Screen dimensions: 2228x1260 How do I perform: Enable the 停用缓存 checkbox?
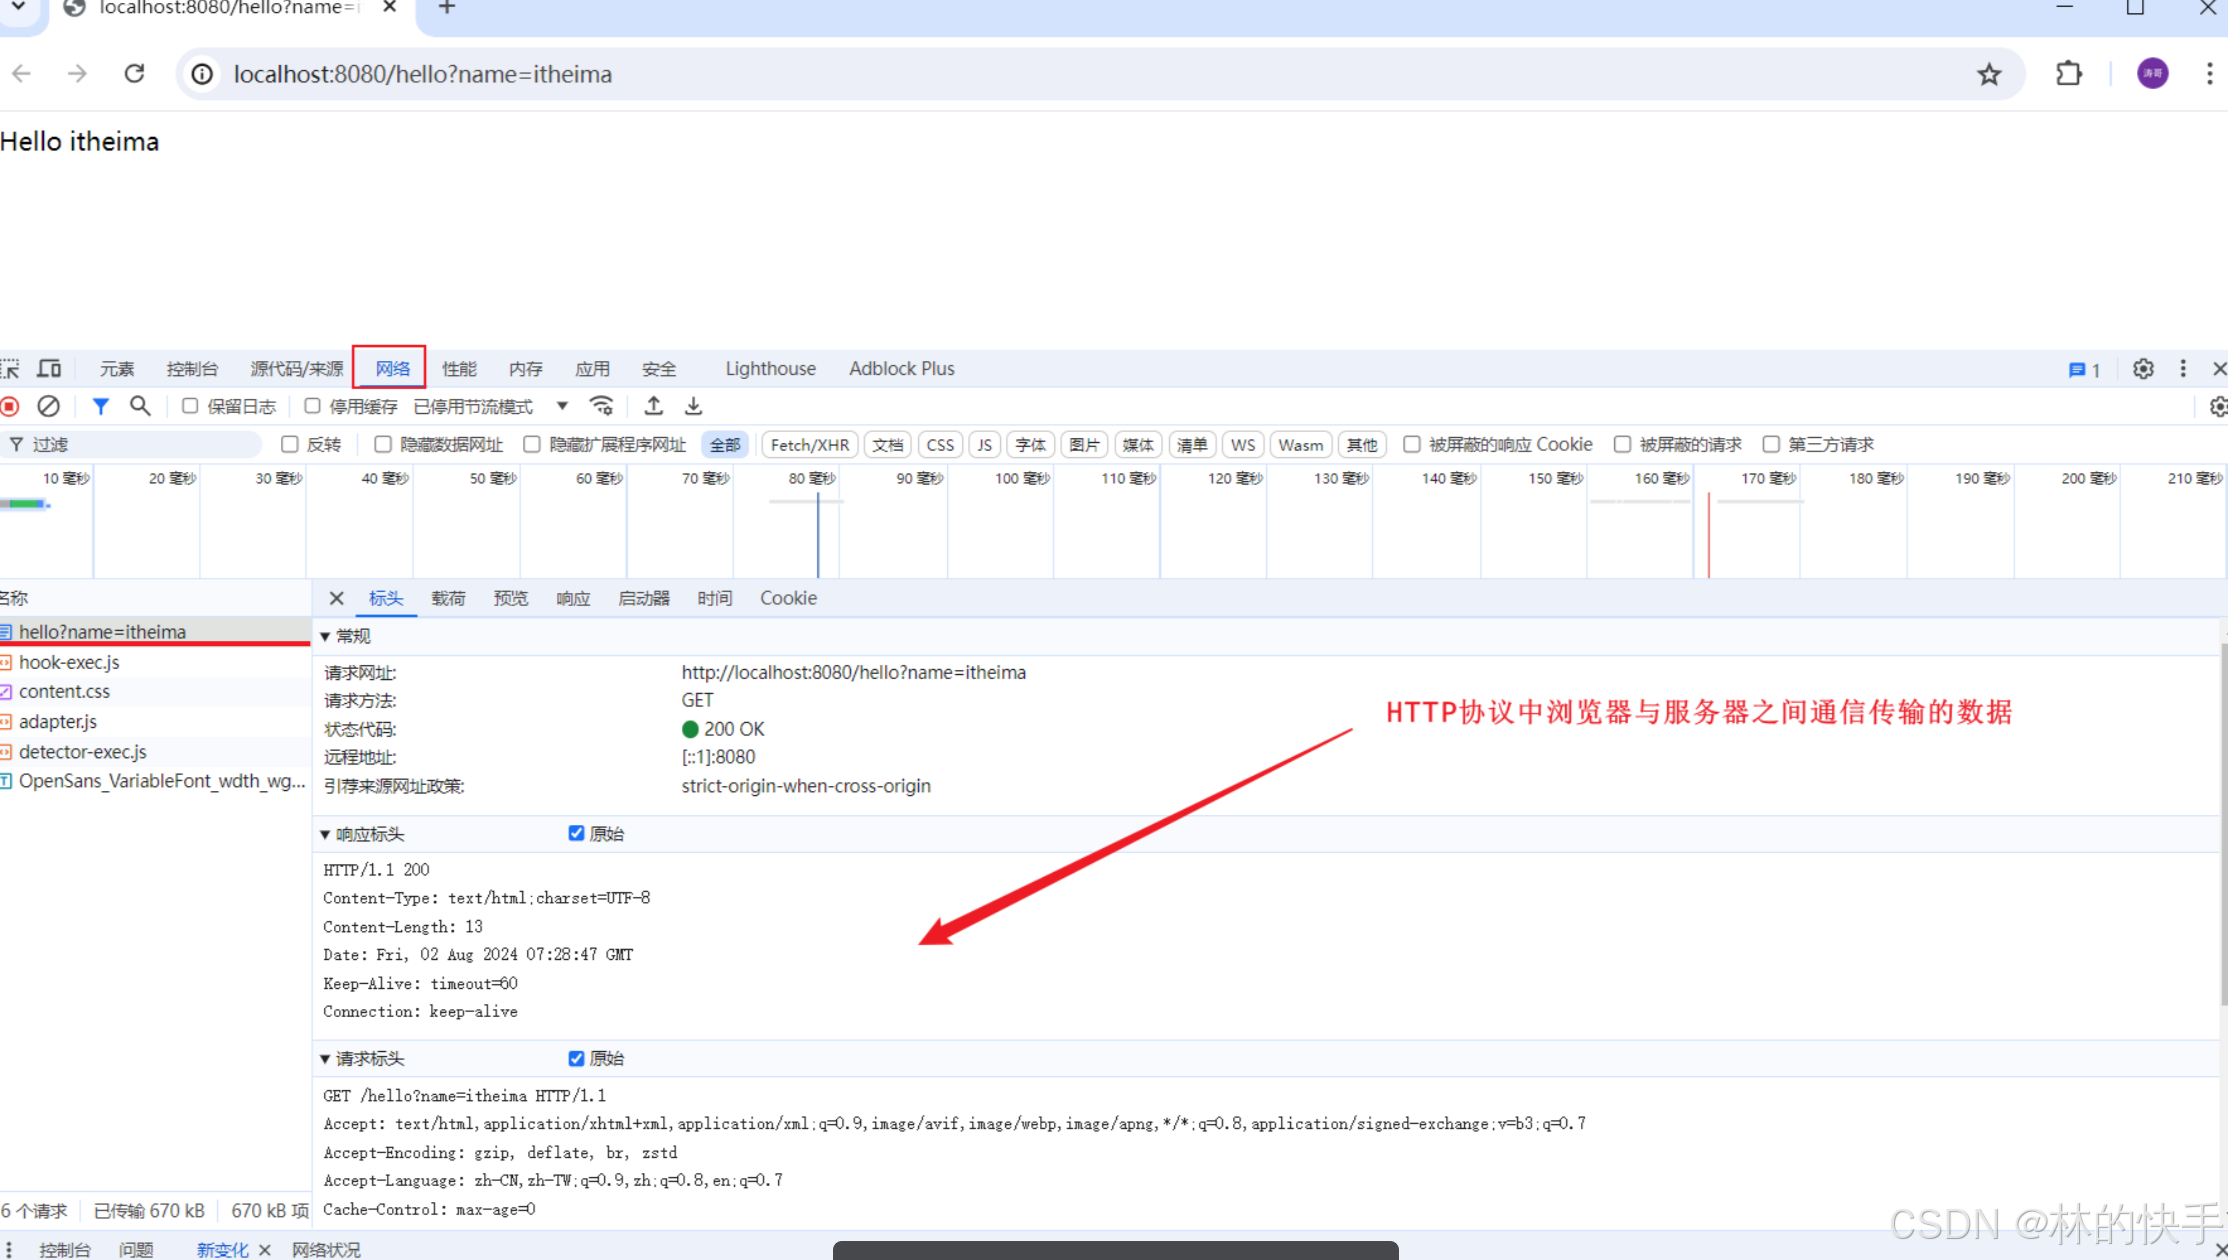(x=312, y=406)
